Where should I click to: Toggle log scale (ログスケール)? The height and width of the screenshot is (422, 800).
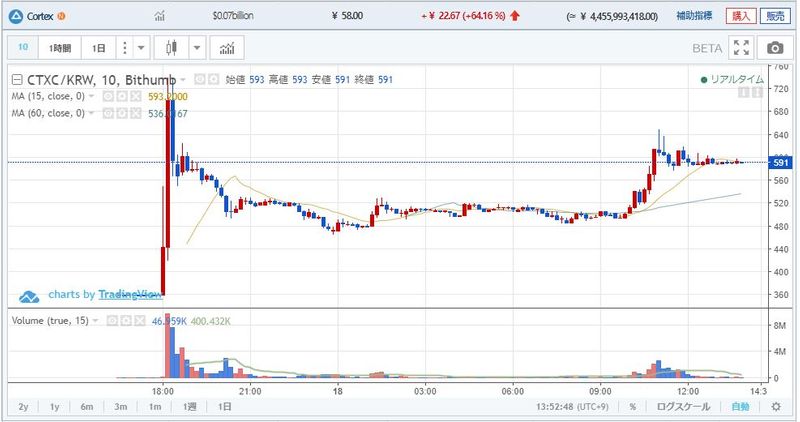[682, 407]
